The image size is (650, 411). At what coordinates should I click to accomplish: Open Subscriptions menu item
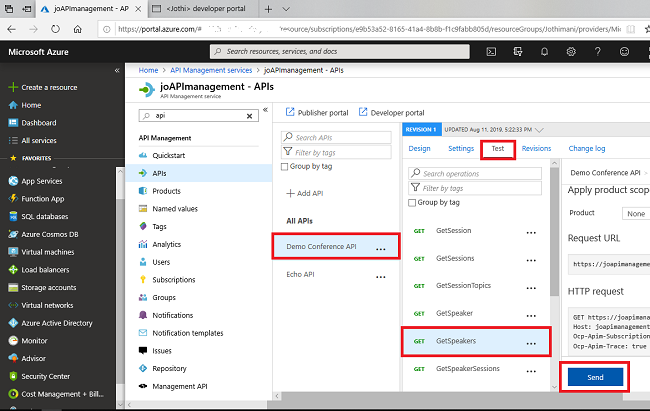tap(173, 280)
